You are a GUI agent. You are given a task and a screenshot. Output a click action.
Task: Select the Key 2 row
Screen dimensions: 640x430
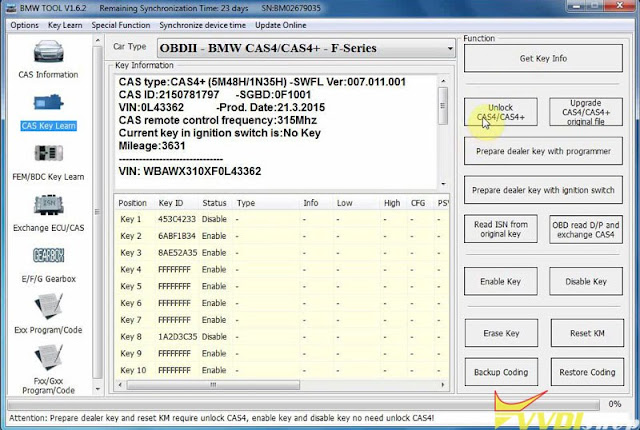[x=282, y=236]
